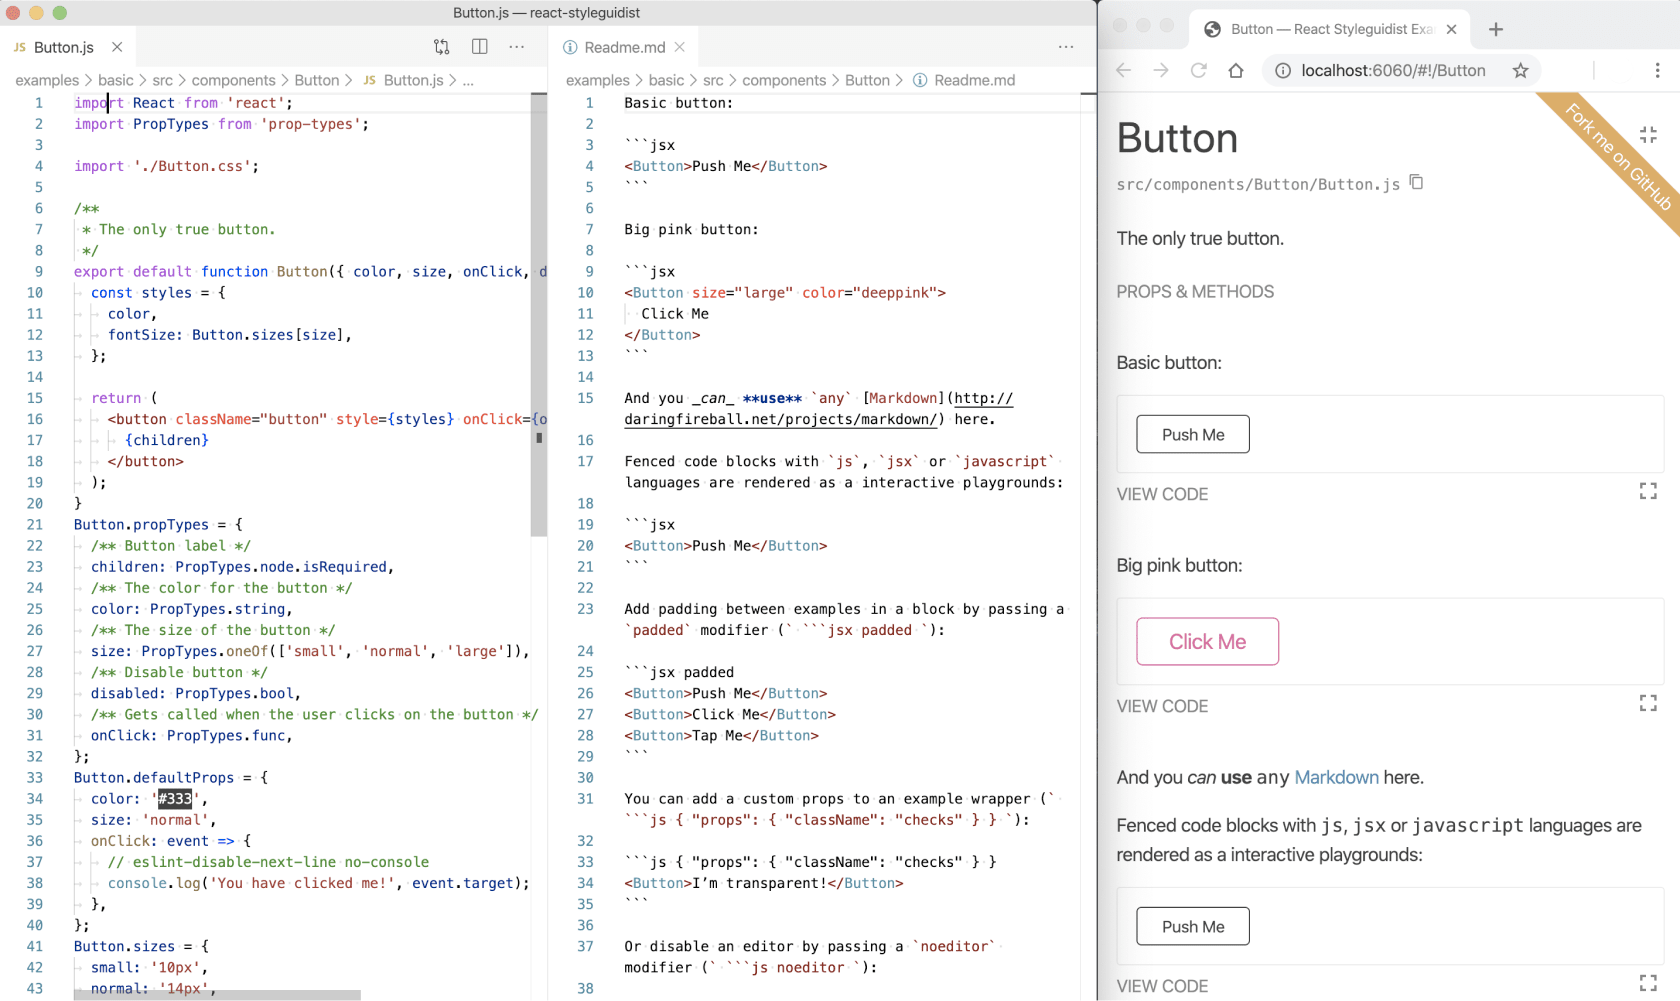Click the vertical scrollbar of Button.js editor
The width and height of the screenshot is (1680, 1001).
[539, 315]
